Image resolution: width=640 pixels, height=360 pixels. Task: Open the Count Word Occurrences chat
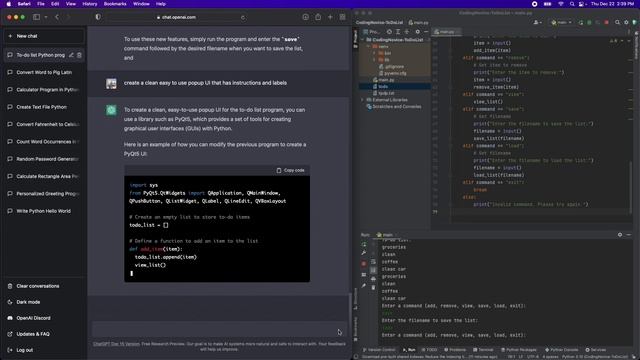coord(44,142)
